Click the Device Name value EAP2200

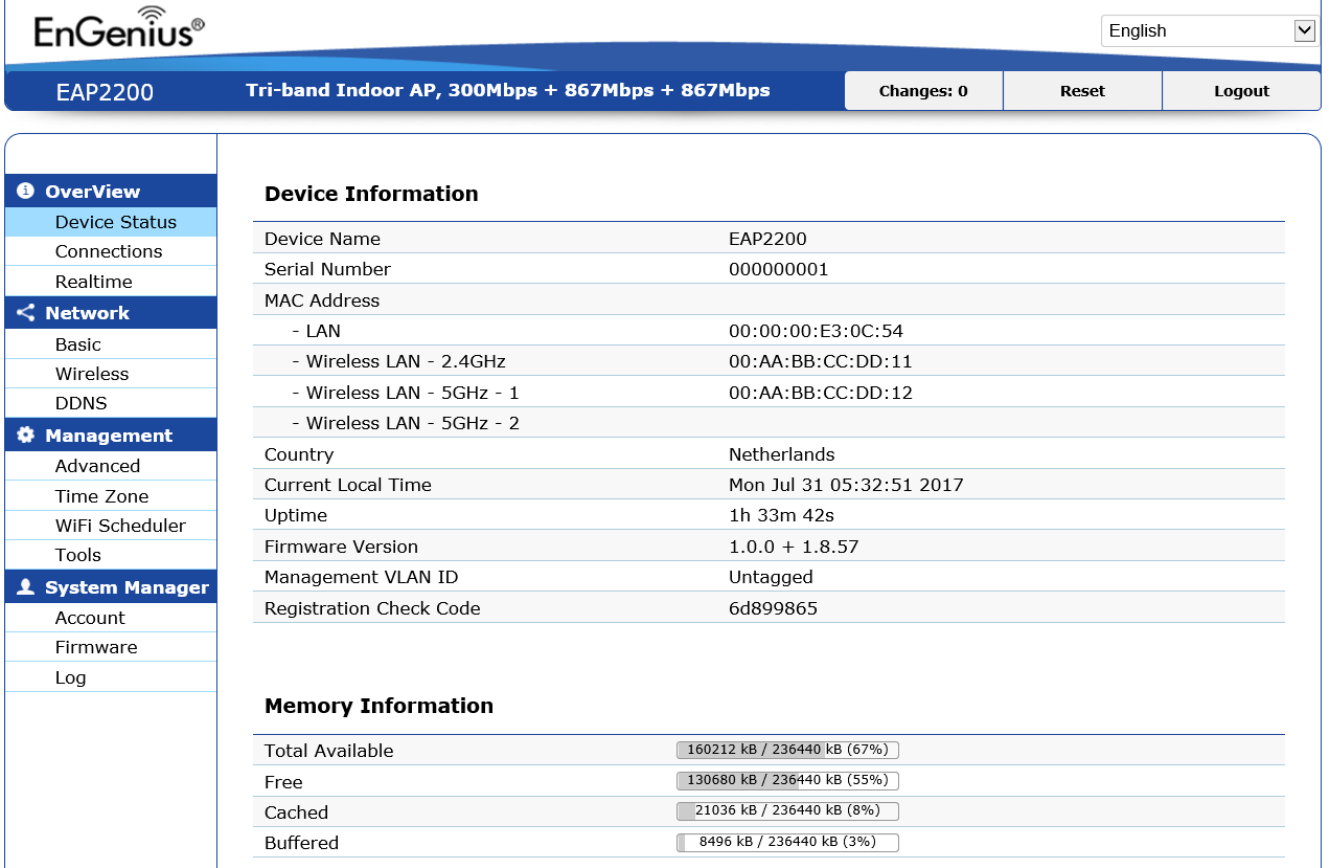(x=767, y=239)
